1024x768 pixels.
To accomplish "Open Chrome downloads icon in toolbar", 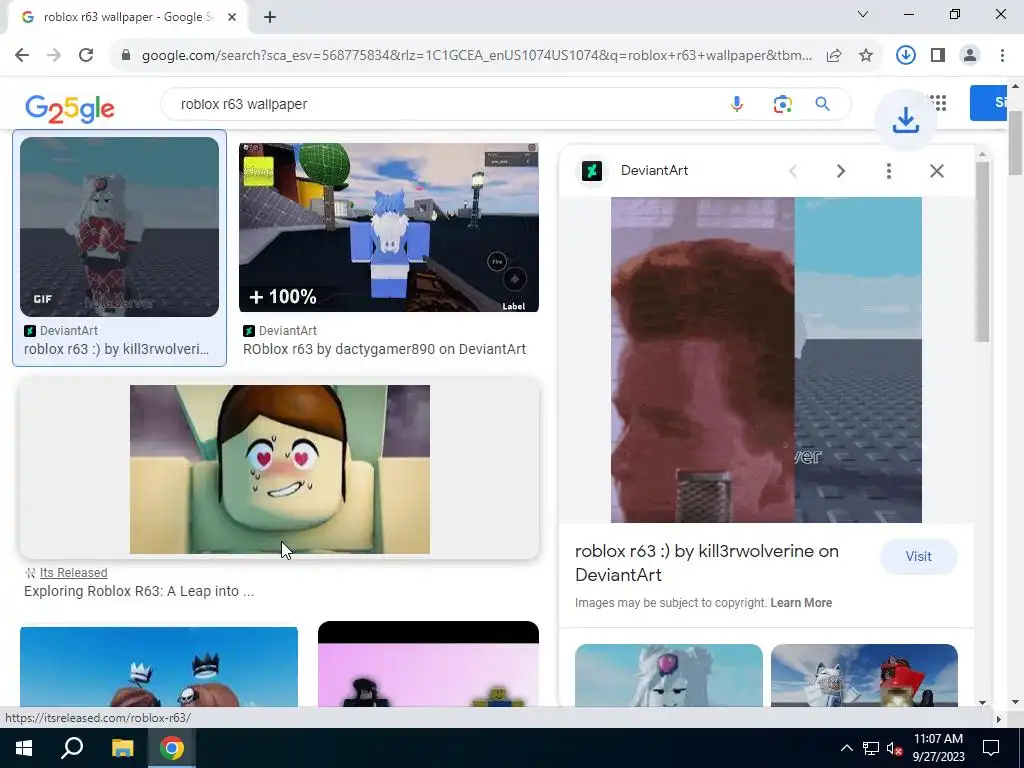I will (x=905, y=56).
